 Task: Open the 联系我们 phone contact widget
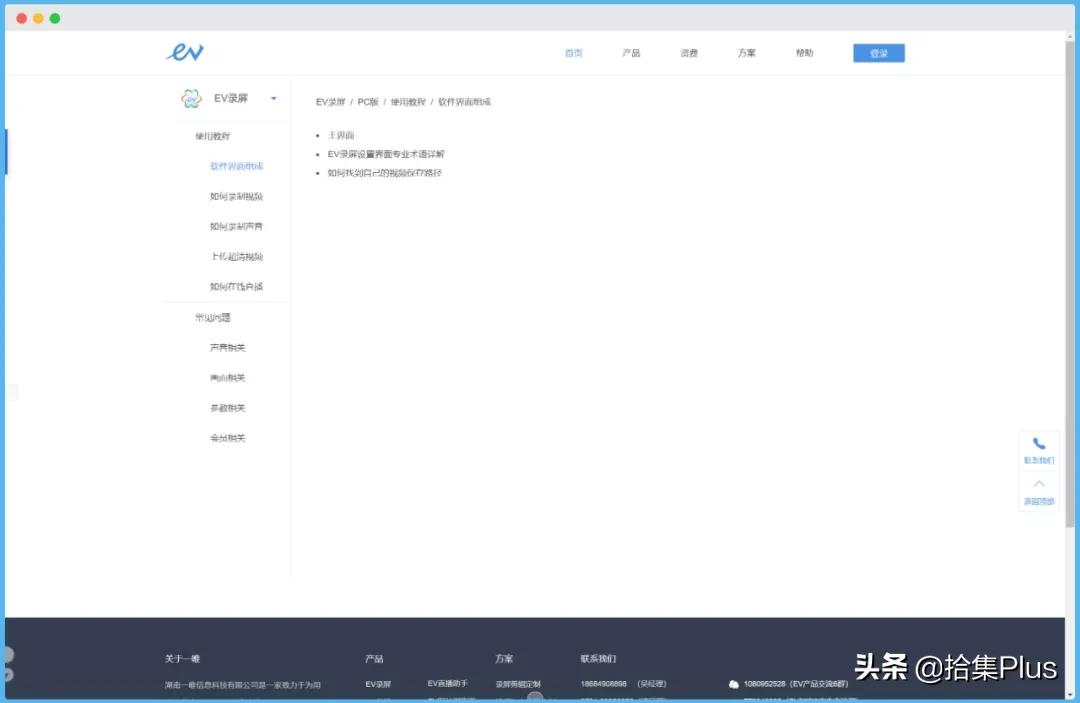pos(1039,449)
